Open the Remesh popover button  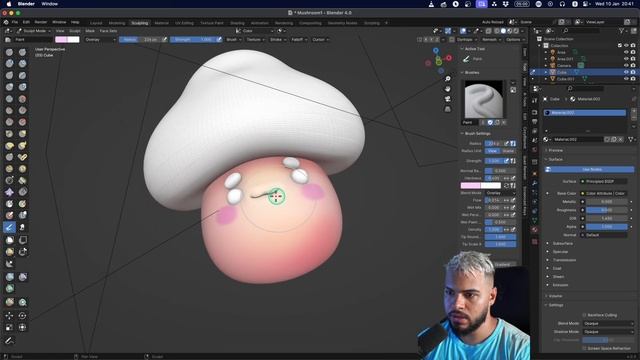pos(491,40)
